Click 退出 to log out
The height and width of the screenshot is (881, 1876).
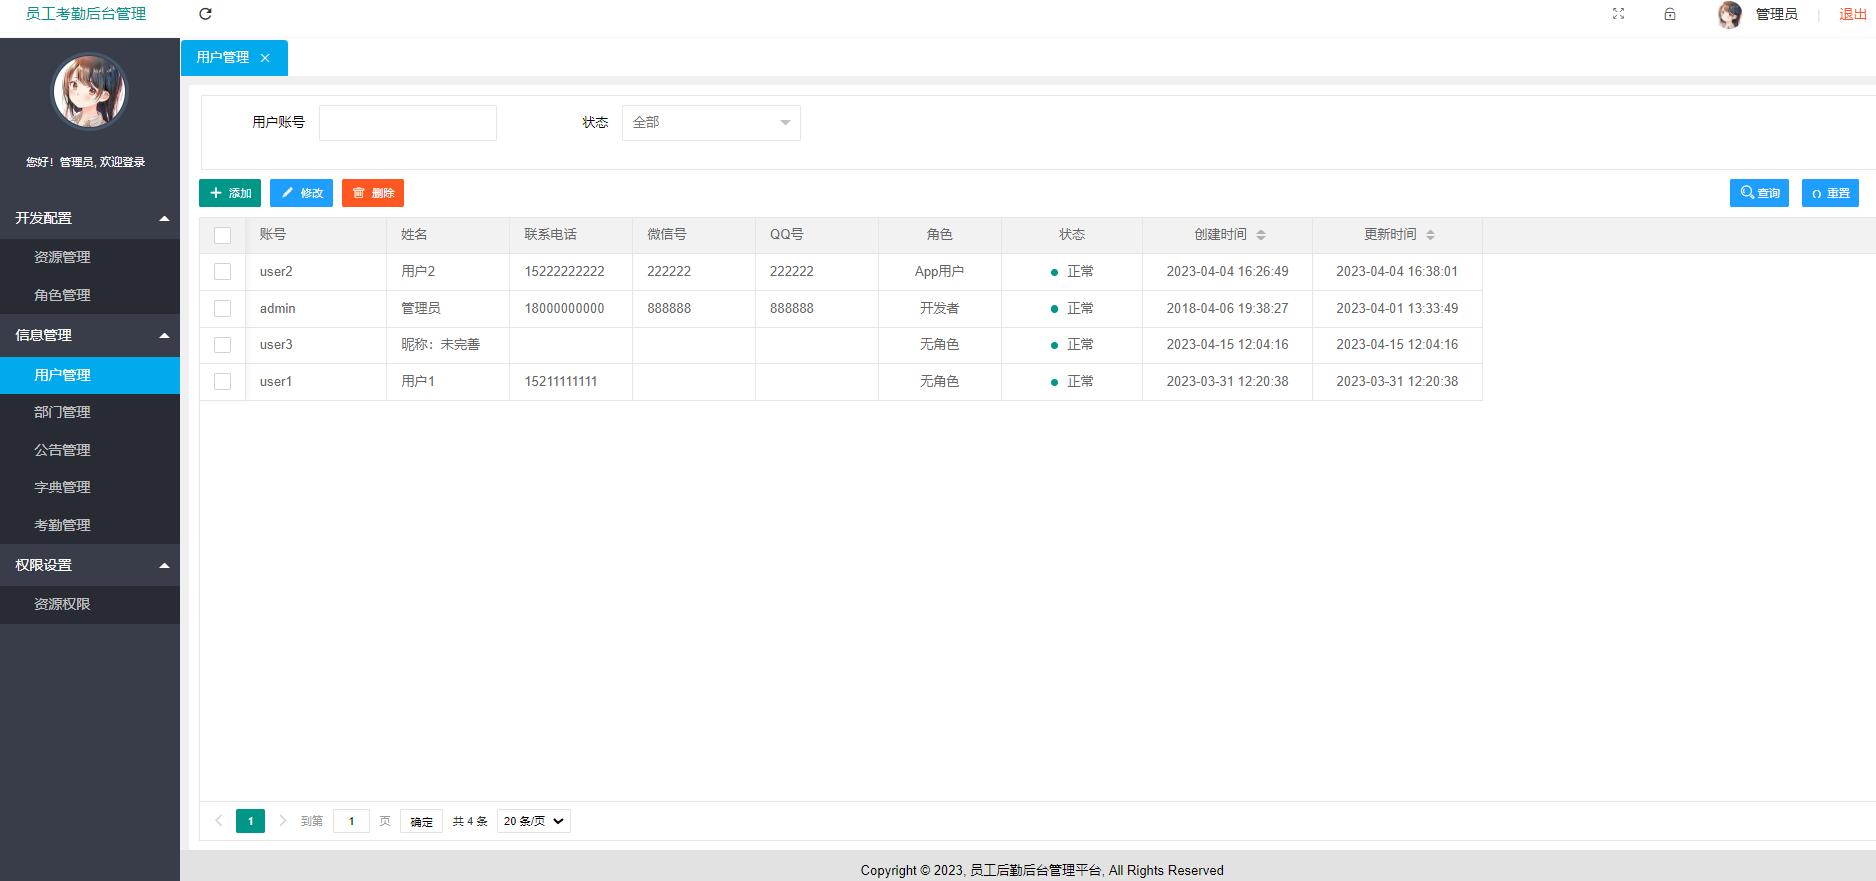(x=1853, y=14)
